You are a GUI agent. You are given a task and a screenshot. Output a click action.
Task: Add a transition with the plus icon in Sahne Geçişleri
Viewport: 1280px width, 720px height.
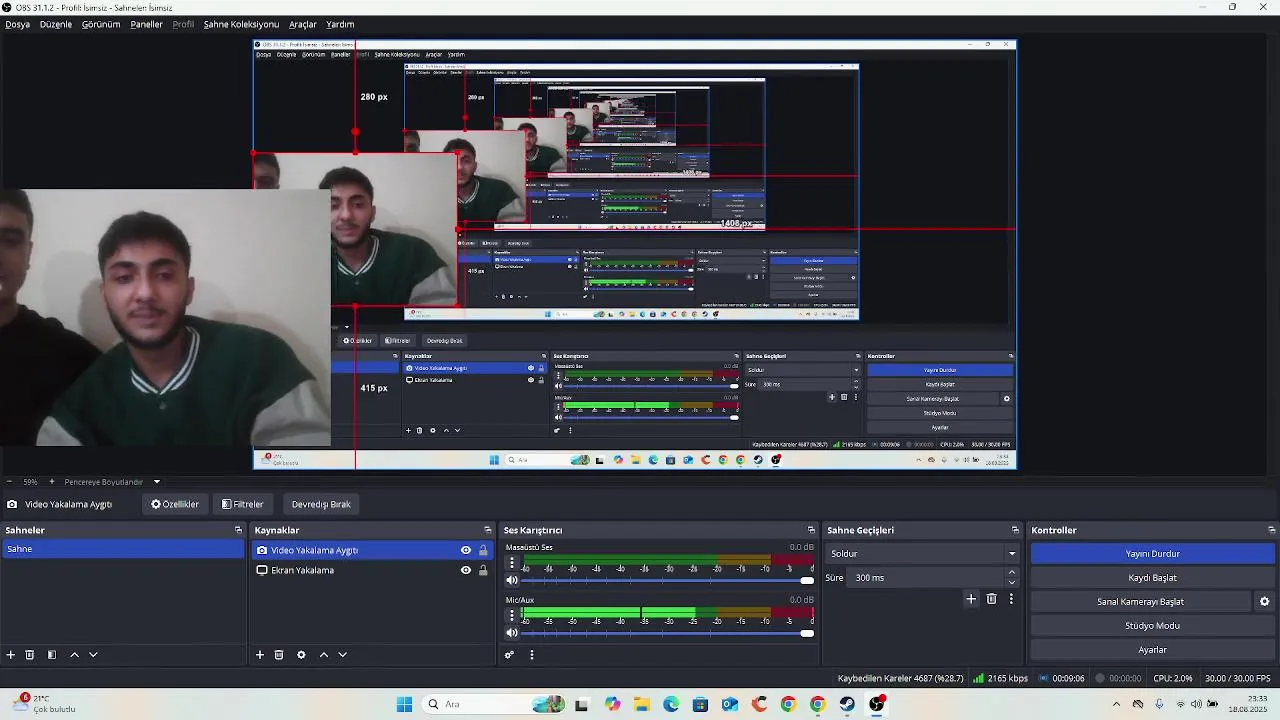970,599
